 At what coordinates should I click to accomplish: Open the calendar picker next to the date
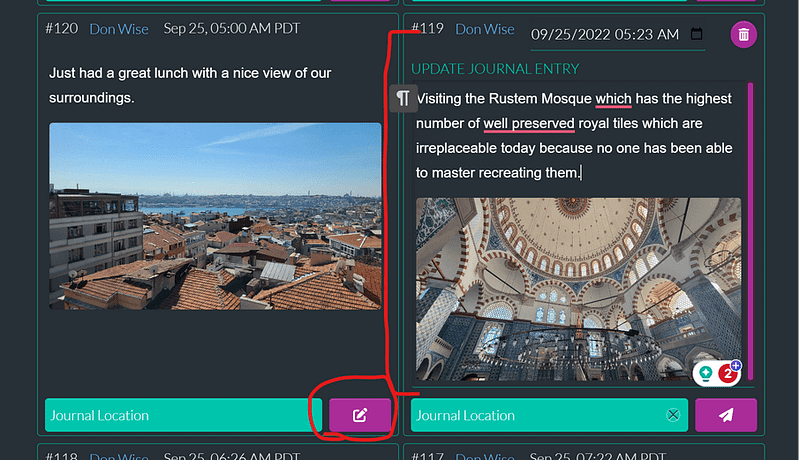696,34
